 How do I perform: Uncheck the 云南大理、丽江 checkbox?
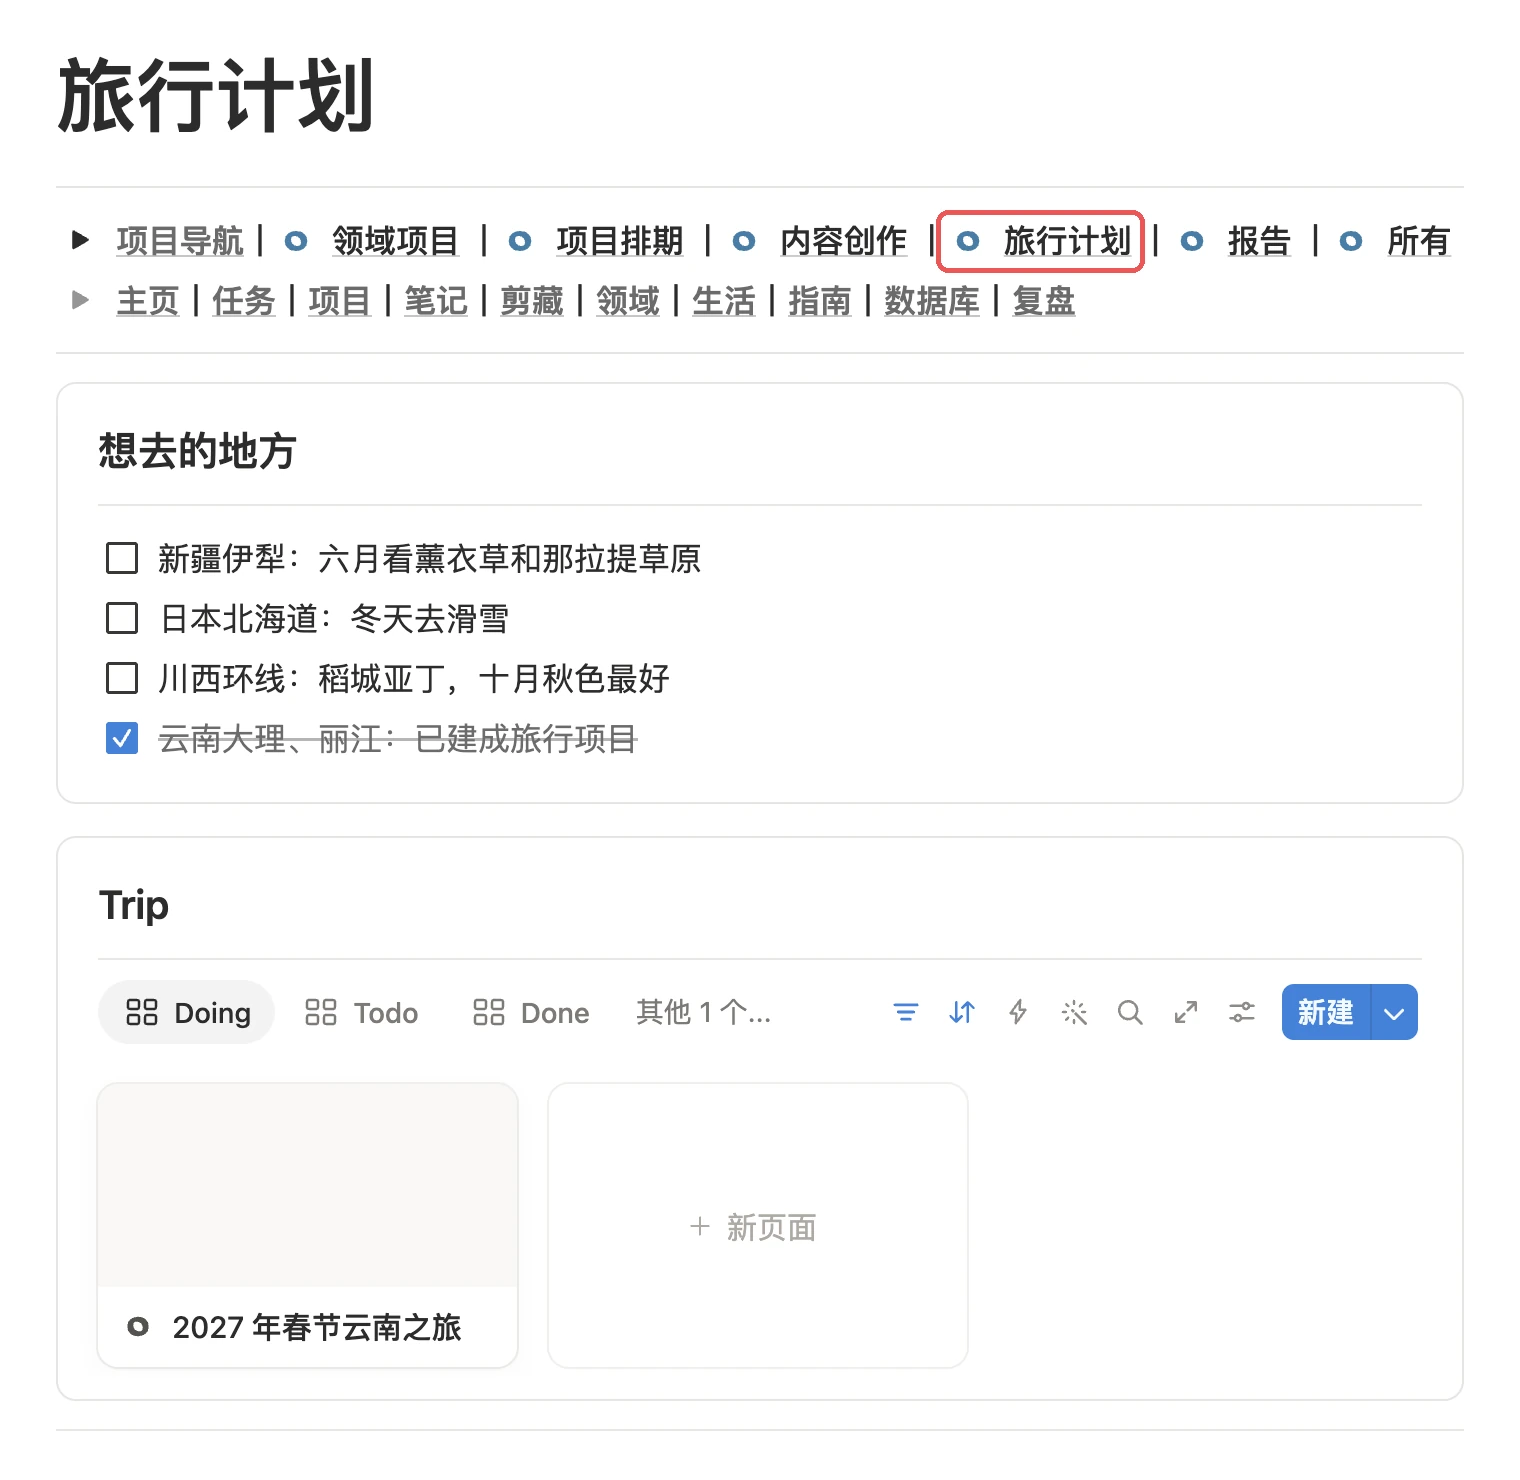[122, 738]
